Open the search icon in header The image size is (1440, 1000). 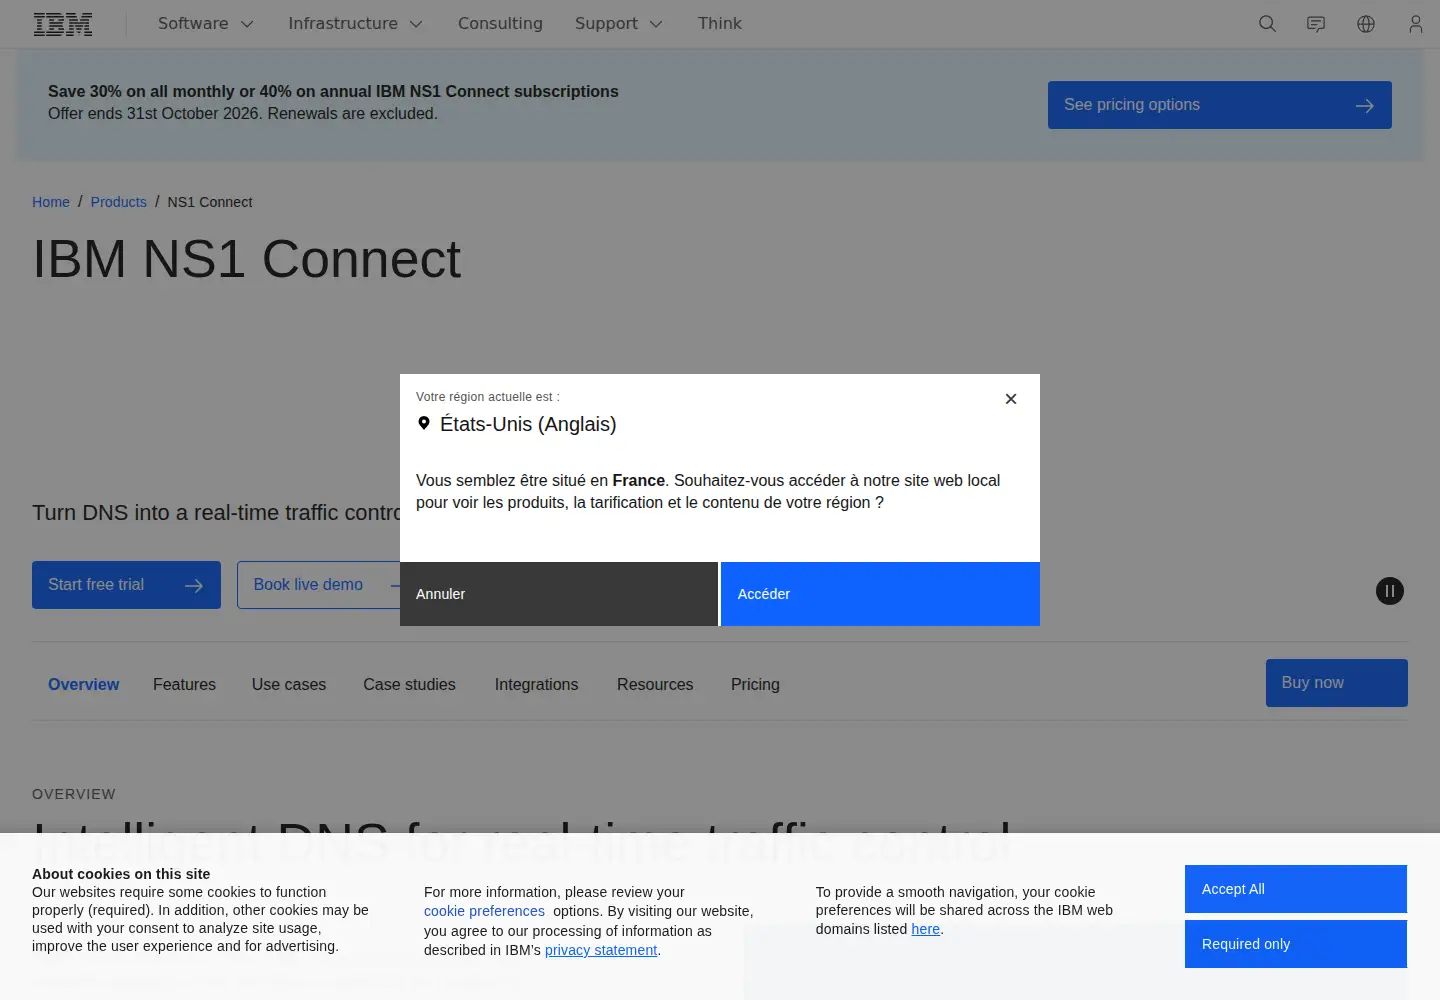[1267, 24]
